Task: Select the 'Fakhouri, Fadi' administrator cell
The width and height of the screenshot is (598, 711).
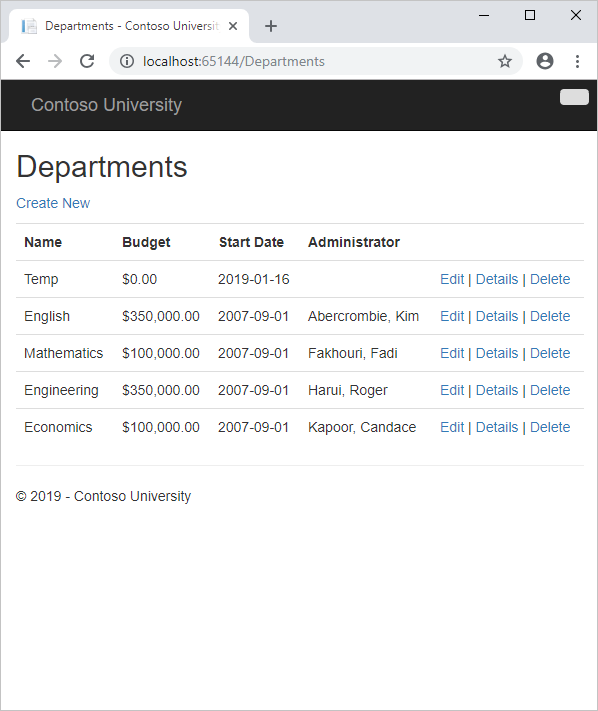Action: click(353, 353)
